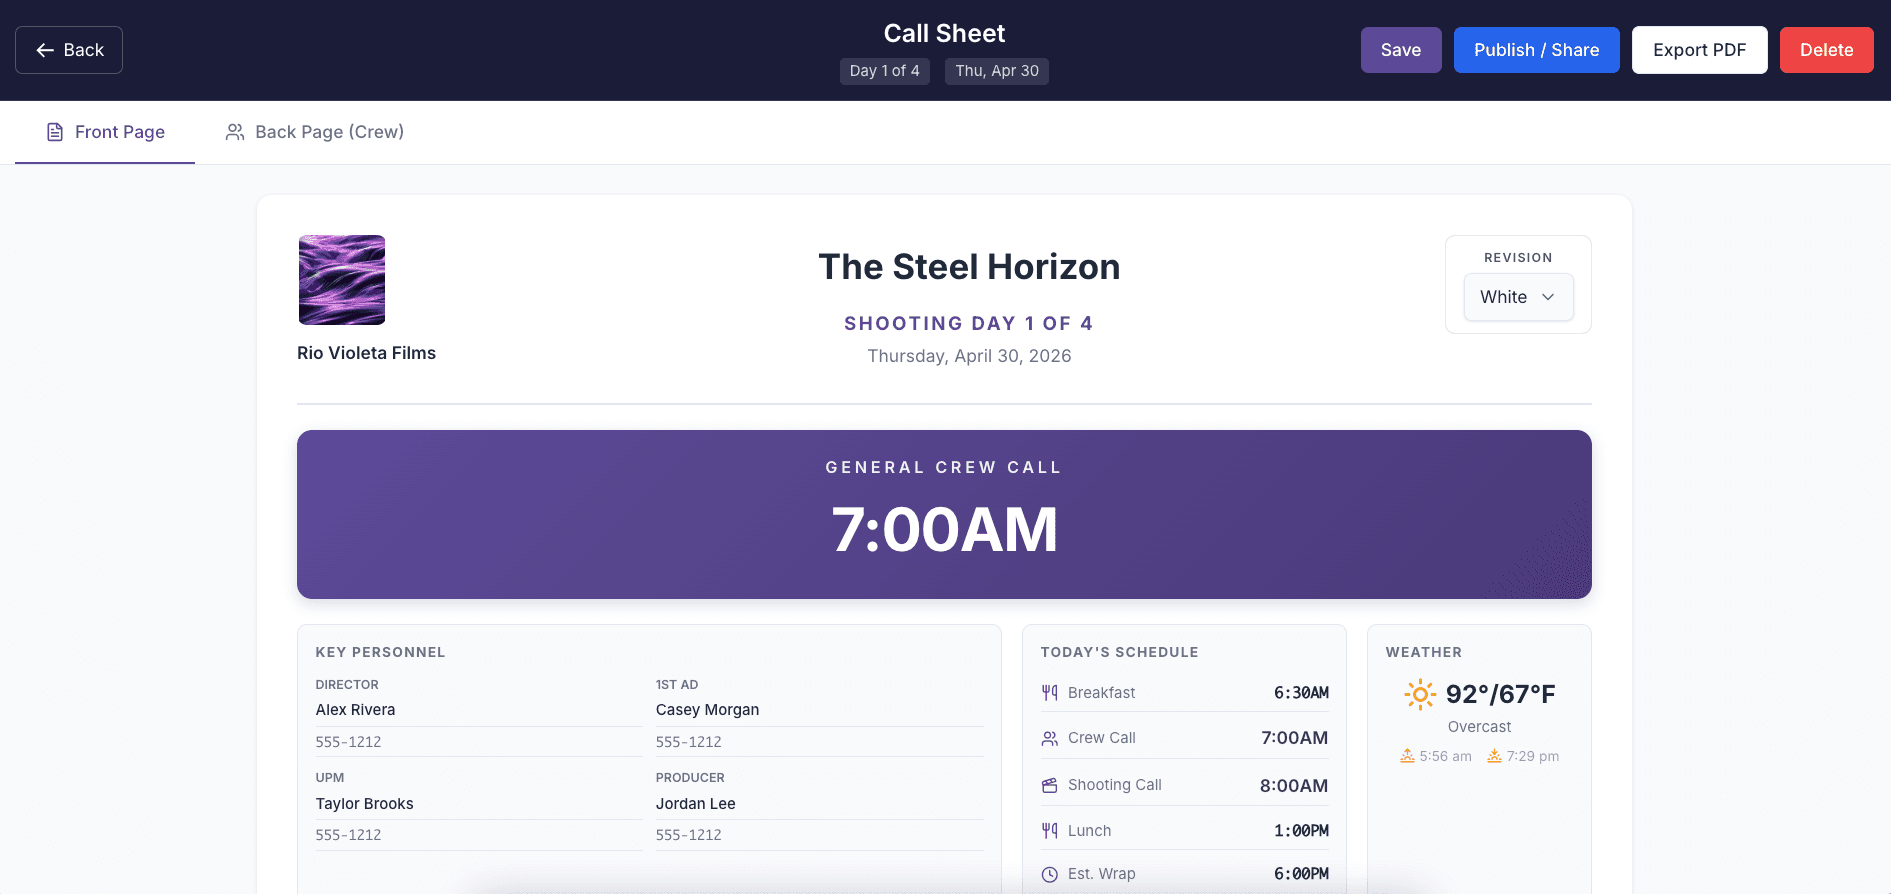Click the Shooting Call clapperboard icon
This screenshot has height=894, width=1891.
tap(1049, 785)
